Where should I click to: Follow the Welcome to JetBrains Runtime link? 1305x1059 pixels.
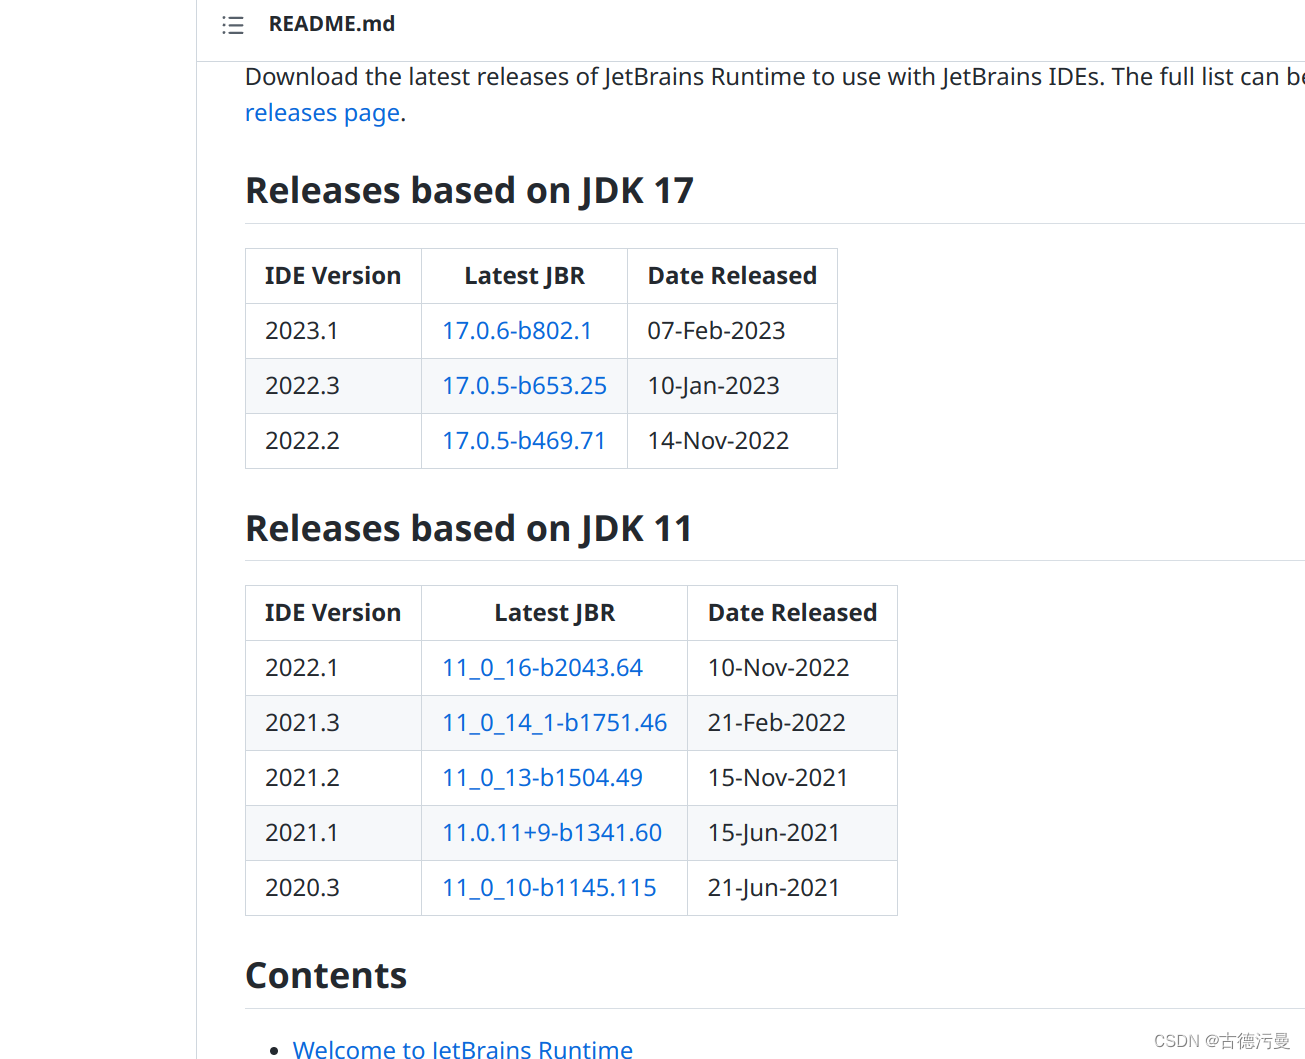tap(462, 1049)
